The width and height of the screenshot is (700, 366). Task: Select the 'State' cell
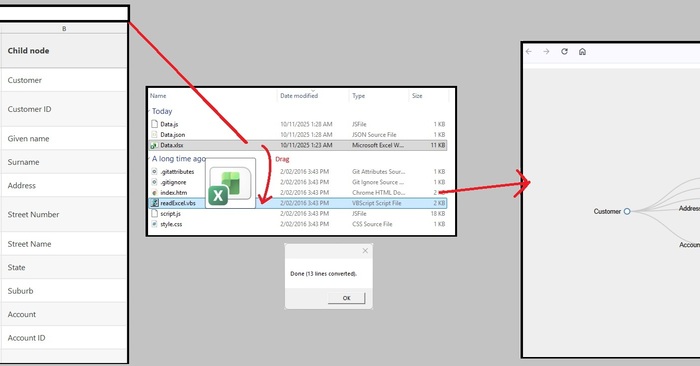pos(64,267)
